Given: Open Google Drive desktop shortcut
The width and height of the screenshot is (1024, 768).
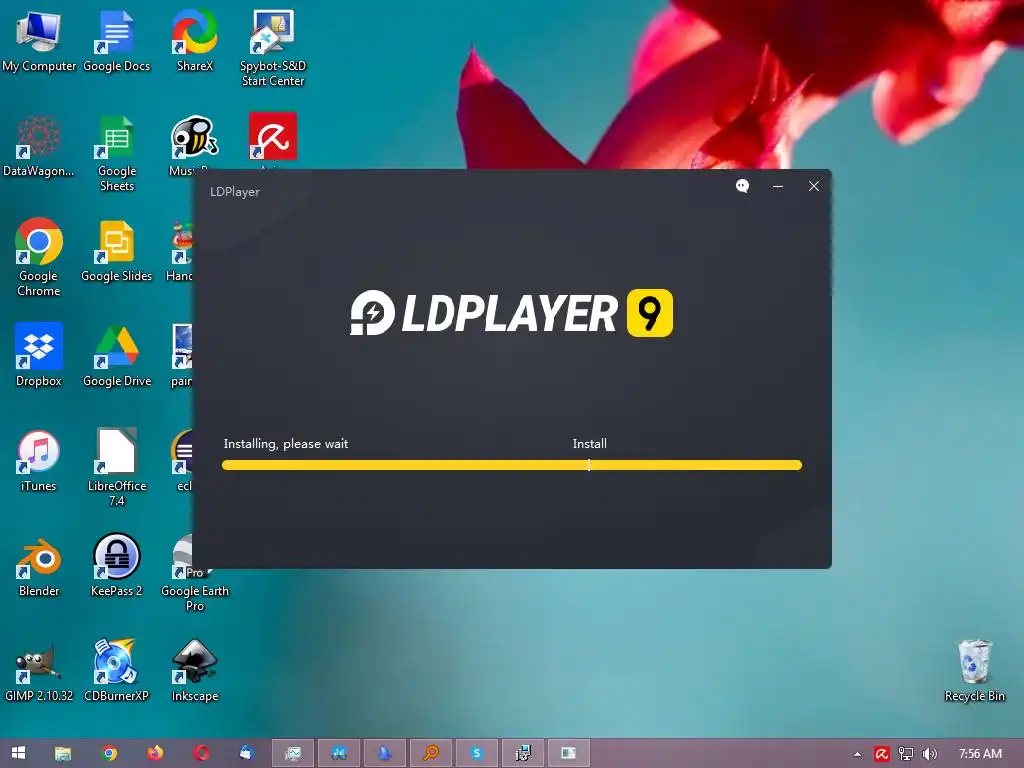Looking at the screenshot, I should click(116, 356).
